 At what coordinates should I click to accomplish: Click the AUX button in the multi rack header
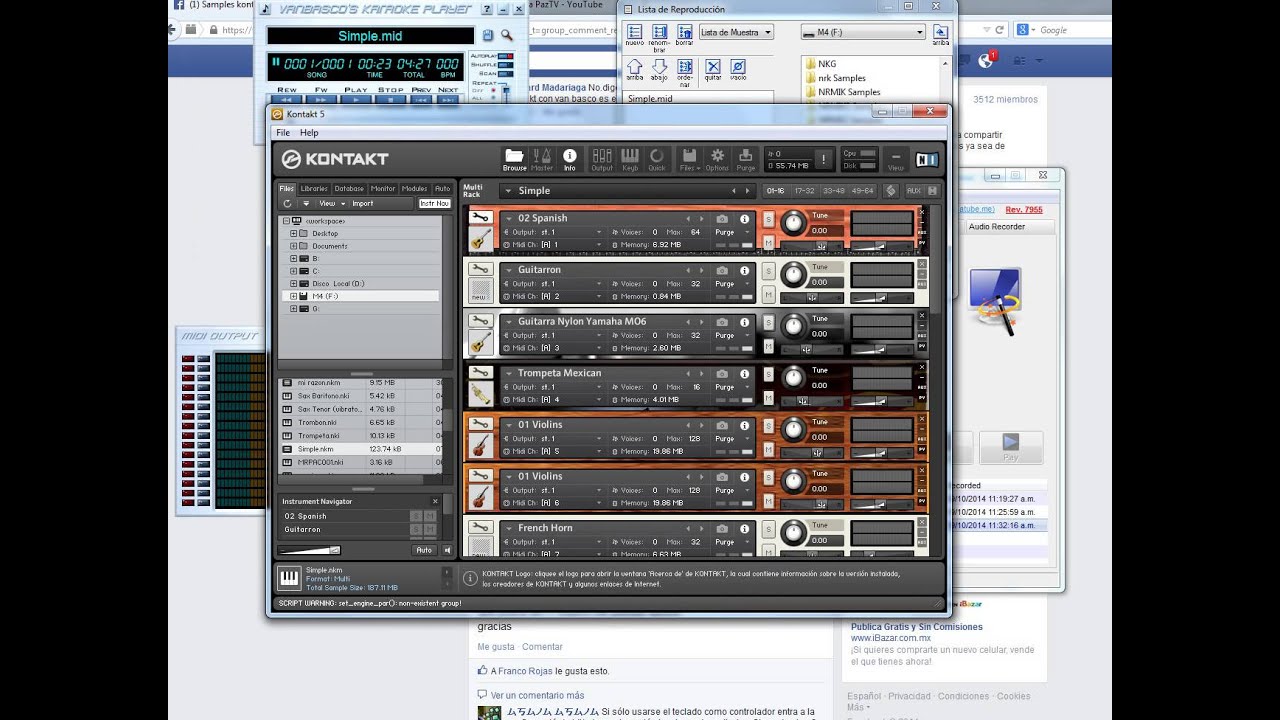pyautogui.click(x=913, y=190)
